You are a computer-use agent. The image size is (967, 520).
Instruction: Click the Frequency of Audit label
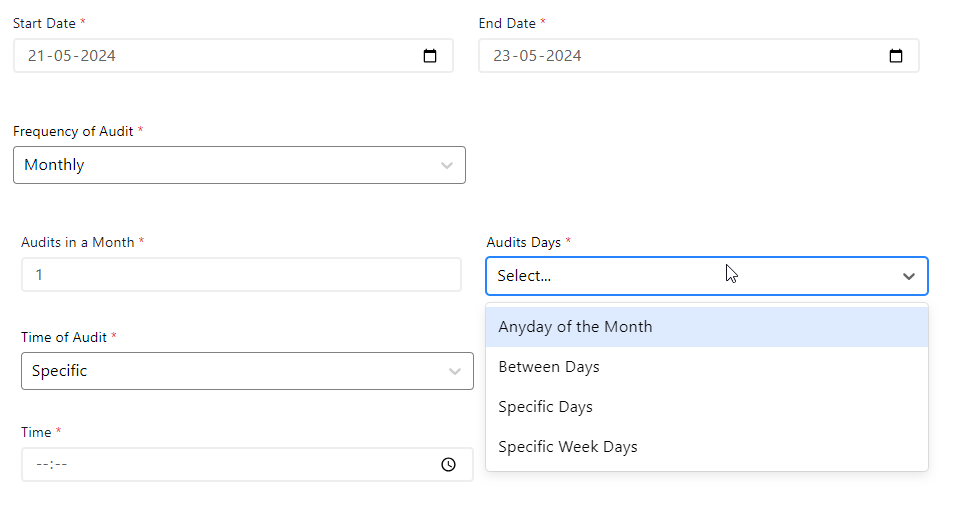(x=73, y=131)
